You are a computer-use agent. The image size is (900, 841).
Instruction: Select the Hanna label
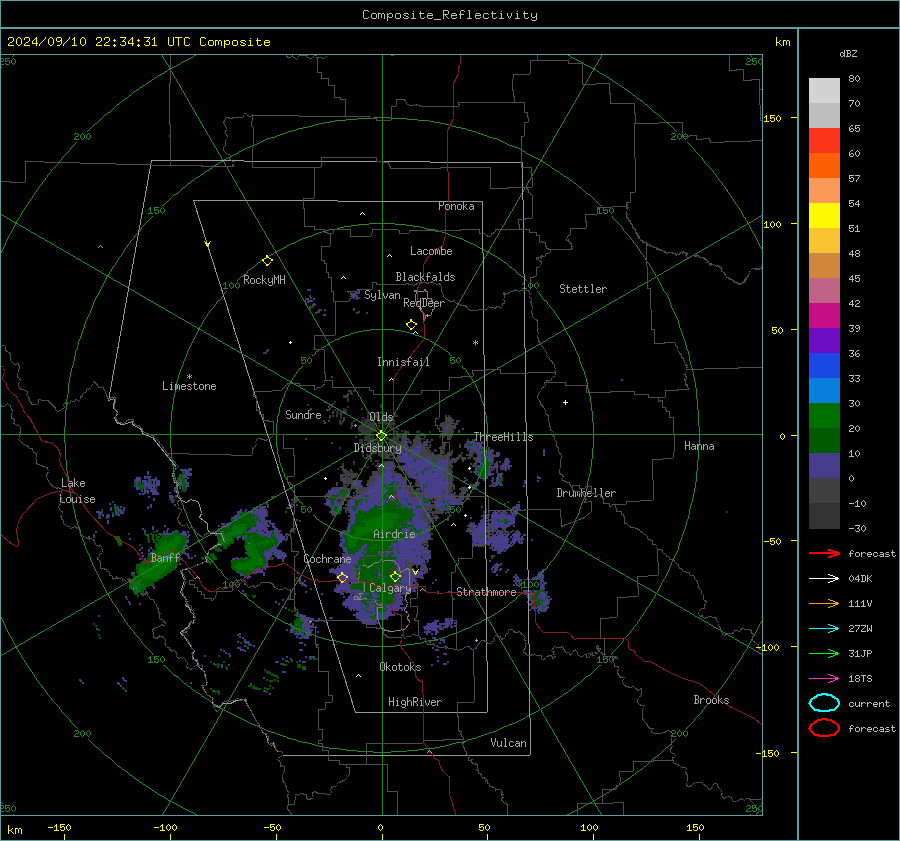[x=699, y=446]
